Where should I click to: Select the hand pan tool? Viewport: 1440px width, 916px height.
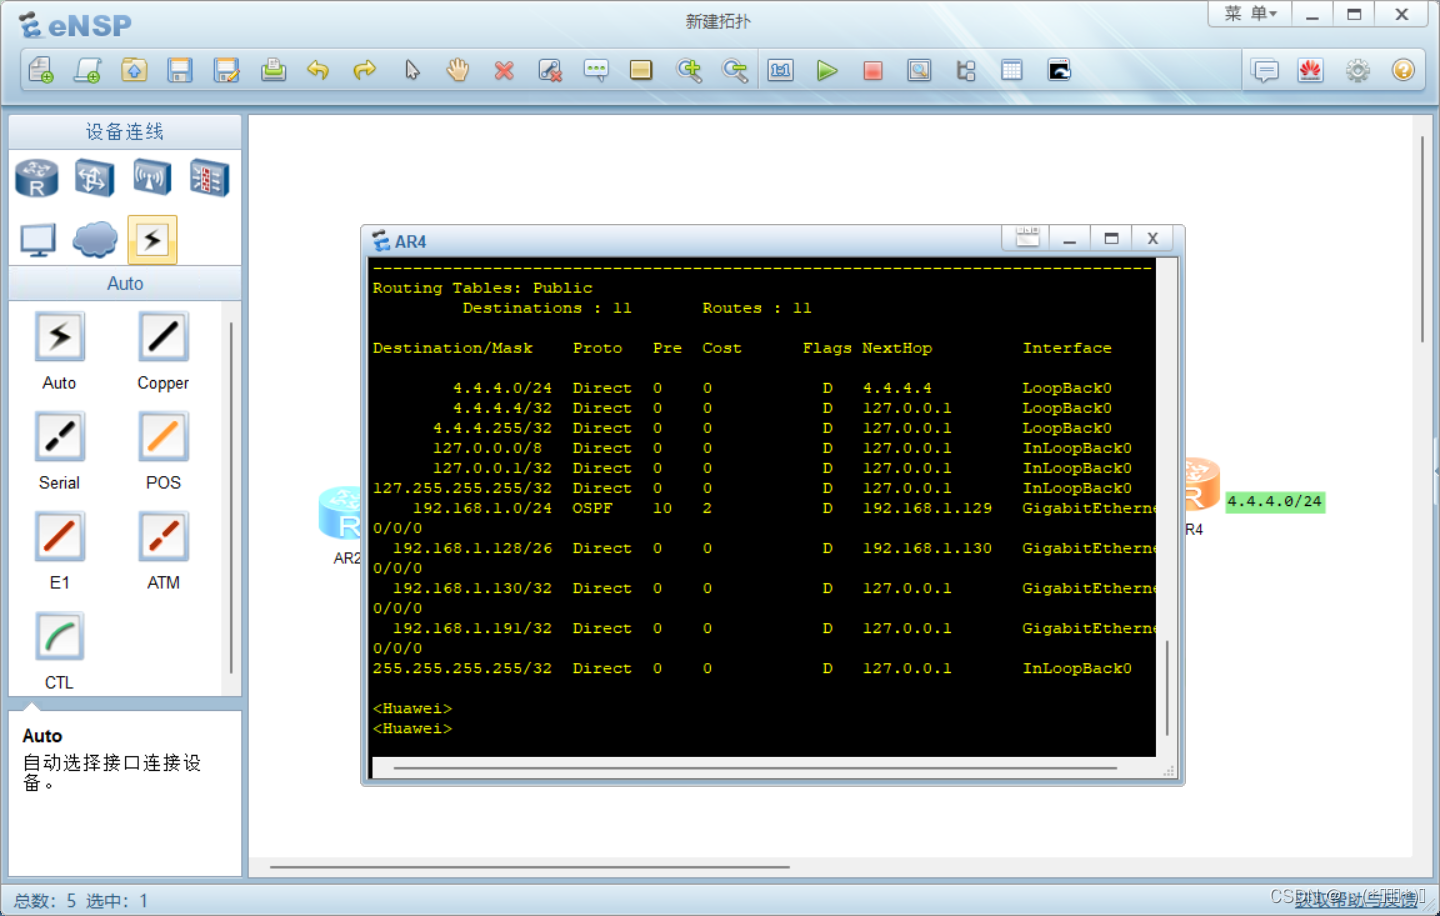pyautogui.click(x=458, y=70)
